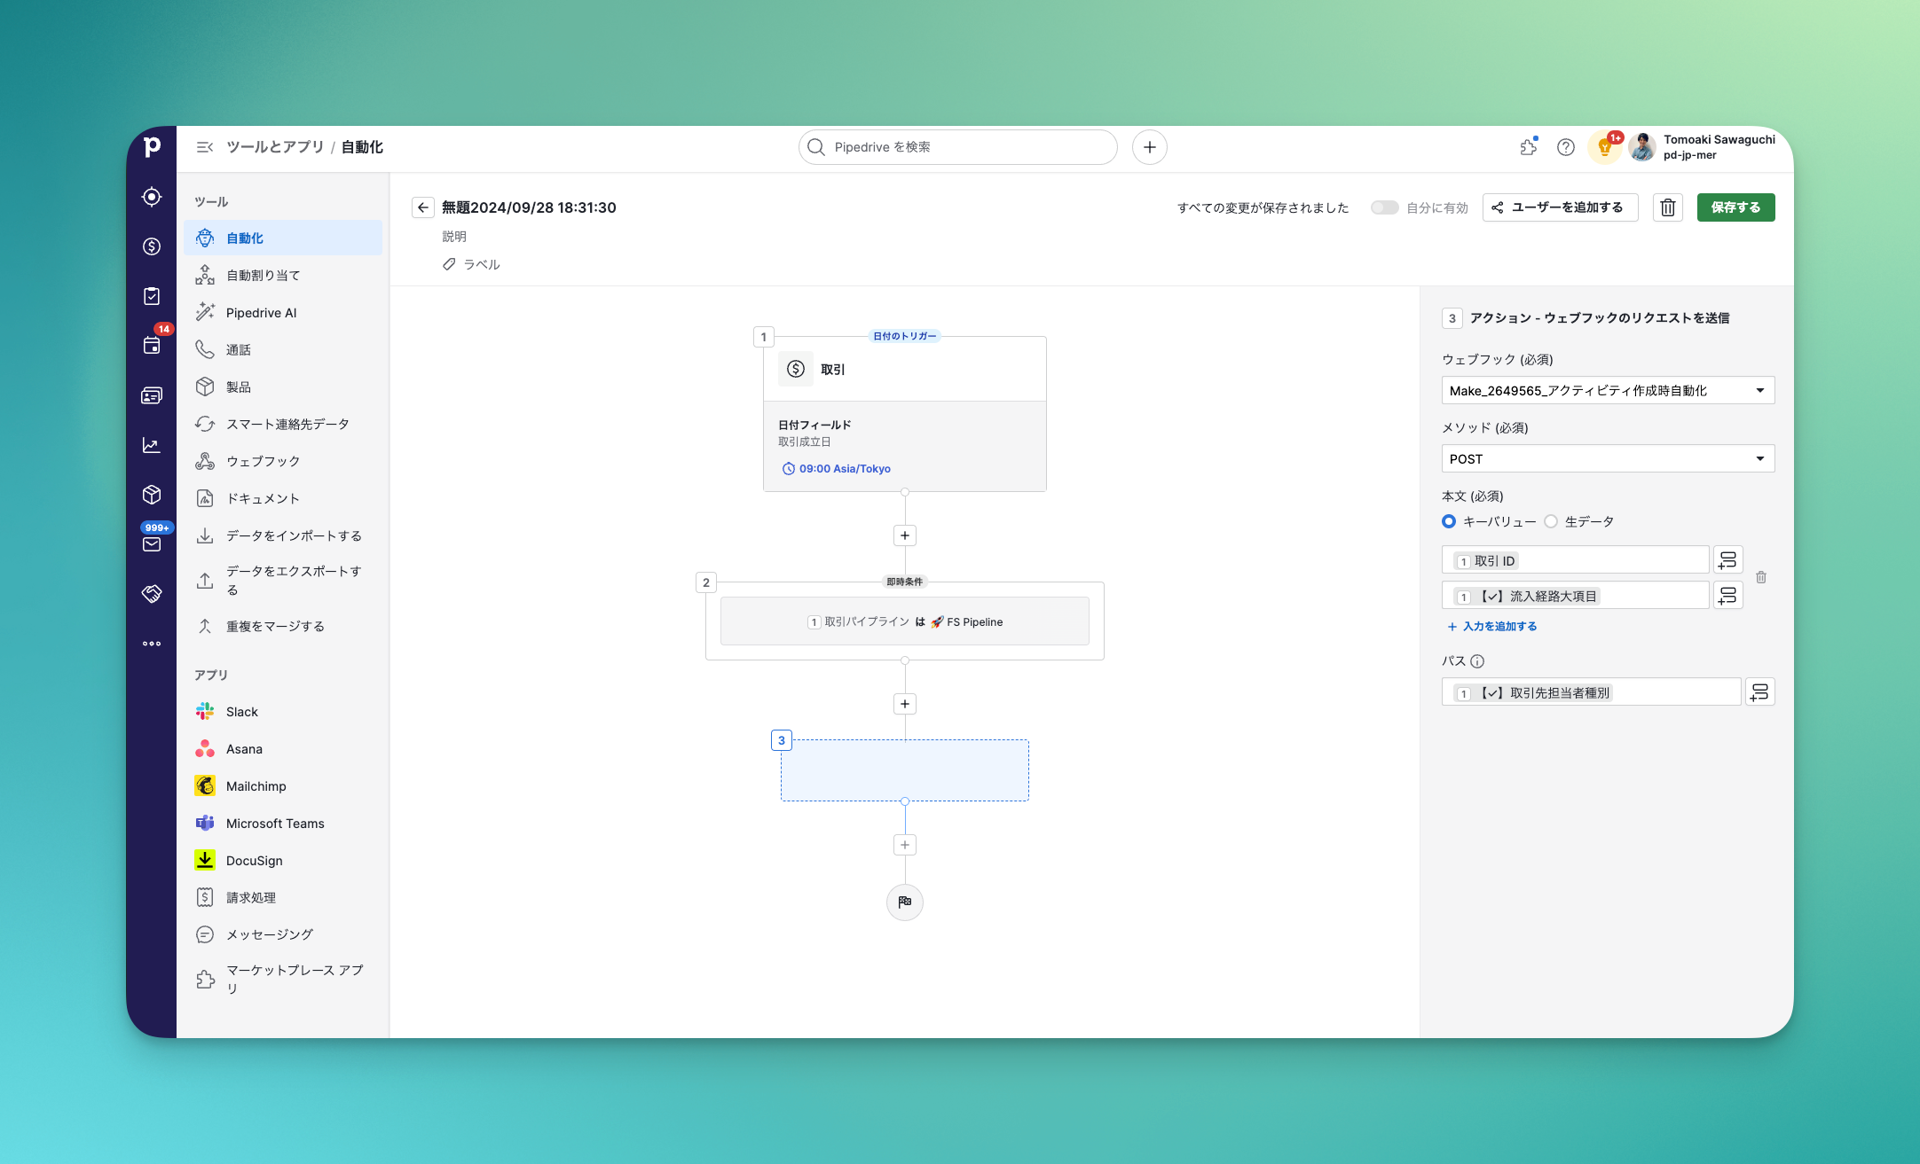Add step below action 3 plus button
1920x1164 pixels.
pos(905,845)
